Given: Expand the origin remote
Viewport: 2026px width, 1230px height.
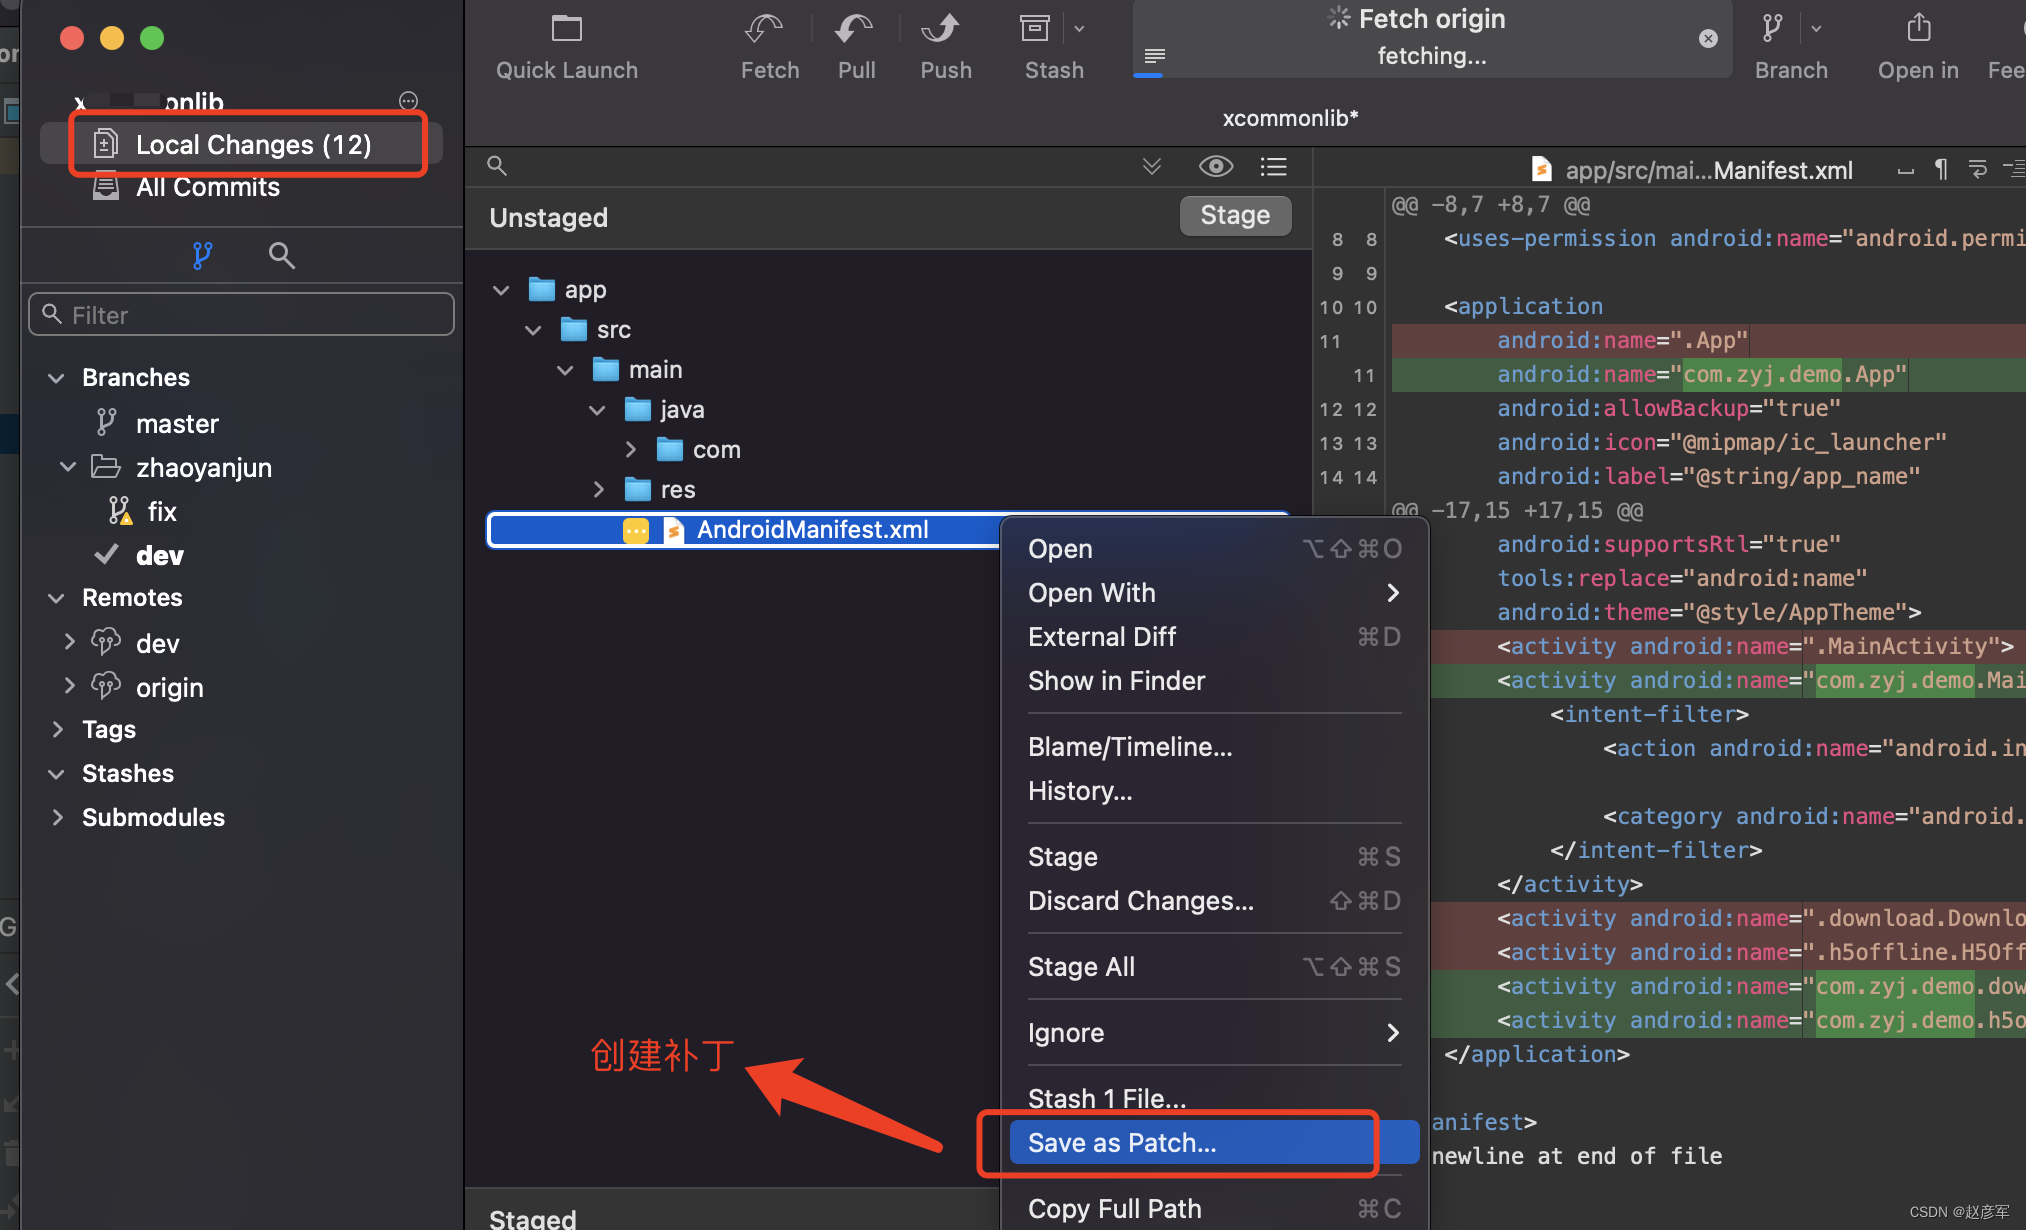Looking at the screenshot, I should [x=69, y=686].
